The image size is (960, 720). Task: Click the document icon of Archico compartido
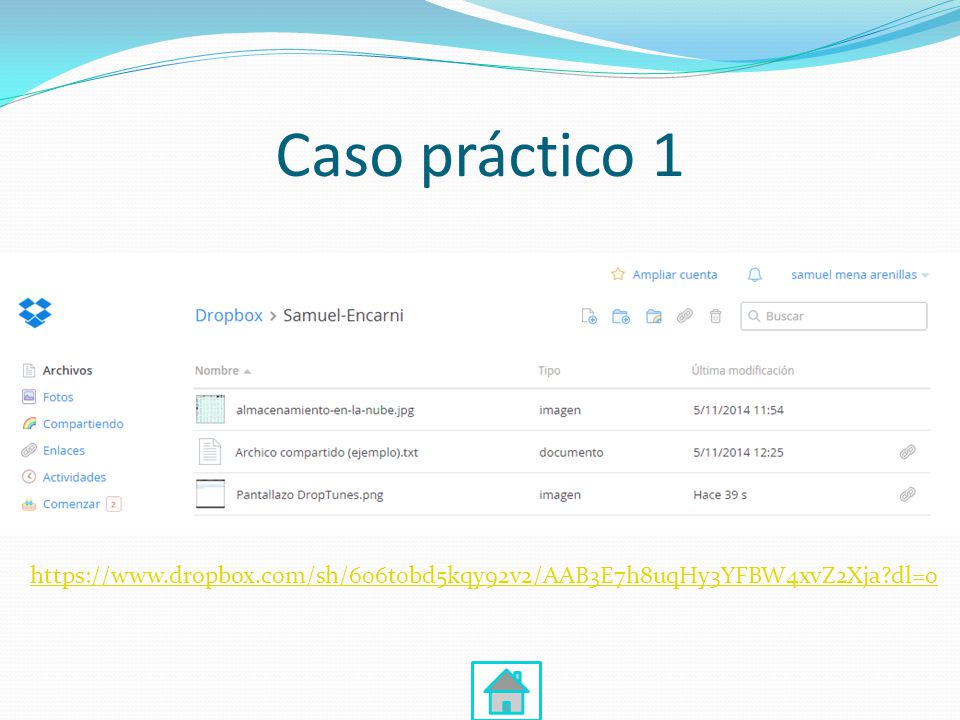210,452
